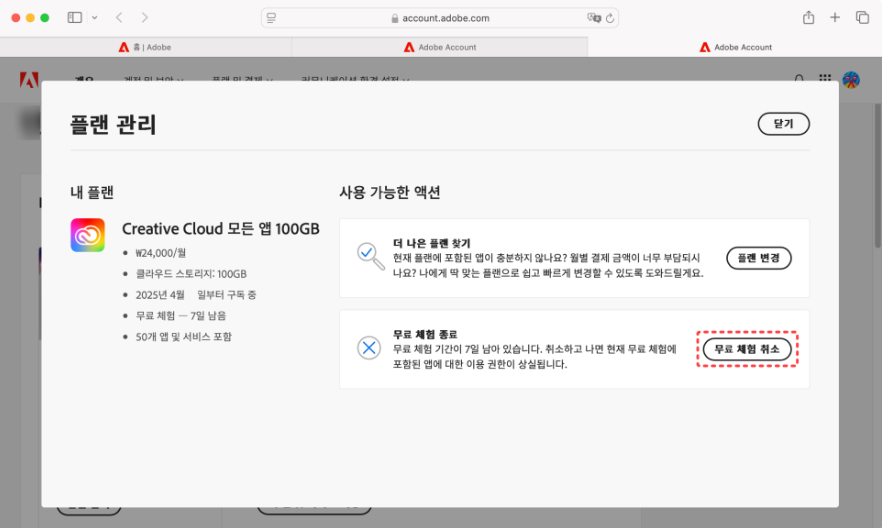Click the Creative Cloud app icon
The height and width of the screenshot is (528, 882).
coord(88,235)
